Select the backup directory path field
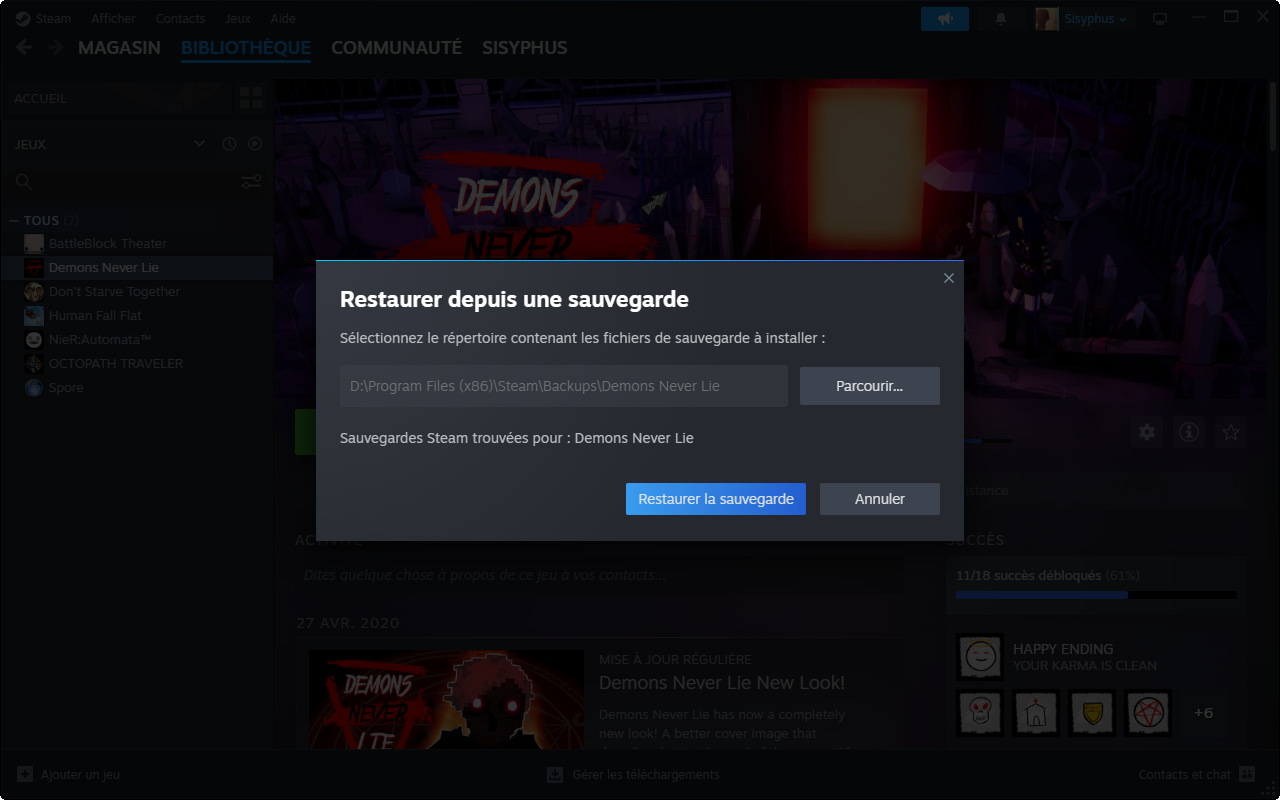1280x800 pixels. pyautogui.click(x=564, y=386)
